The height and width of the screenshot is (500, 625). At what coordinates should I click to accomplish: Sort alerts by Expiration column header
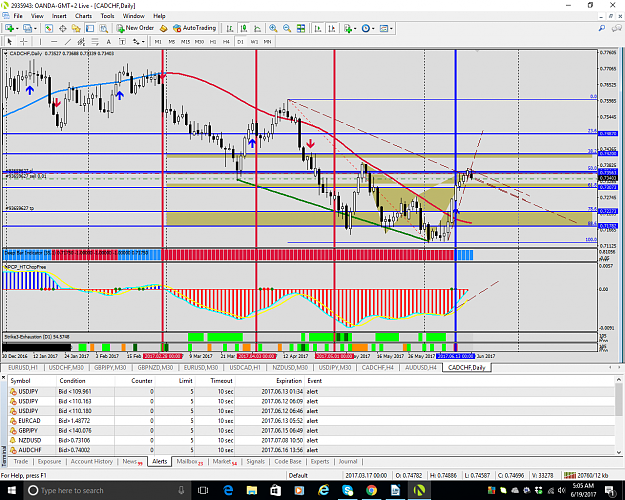[x=289, y=381]
